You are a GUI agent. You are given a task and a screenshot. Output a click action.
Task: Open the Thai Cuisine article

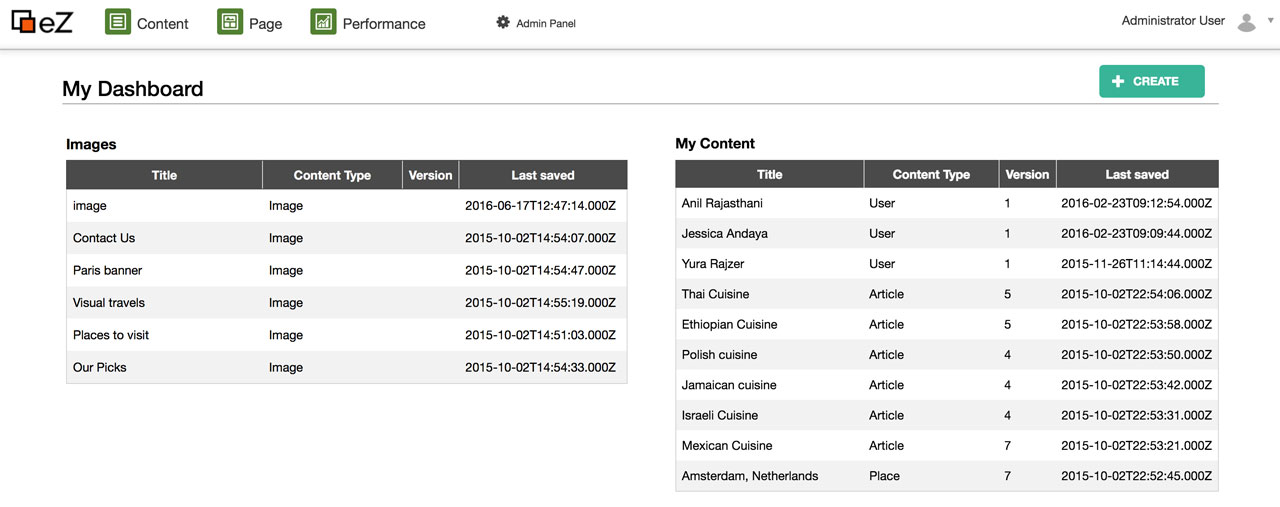click(715, 294)
